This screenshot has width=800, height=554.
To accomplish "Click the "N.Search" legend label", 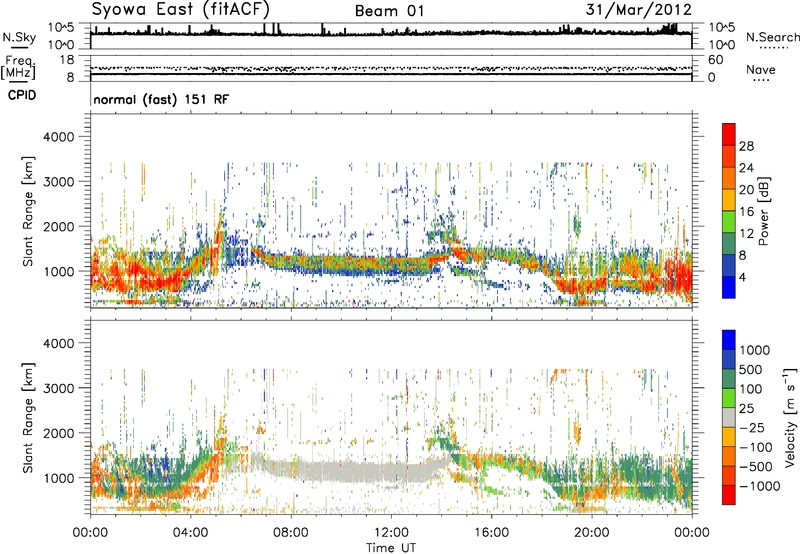I will (x=772, y=37).
